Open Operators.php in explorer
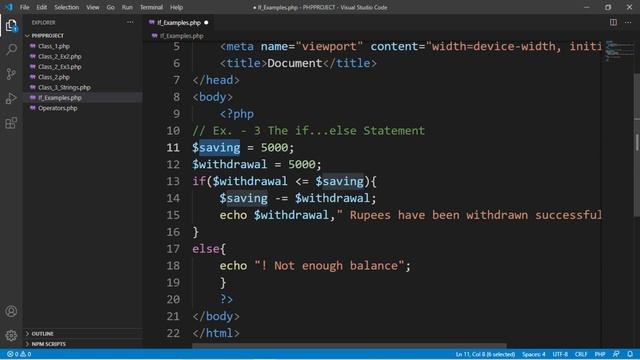 tap(58, 108)
